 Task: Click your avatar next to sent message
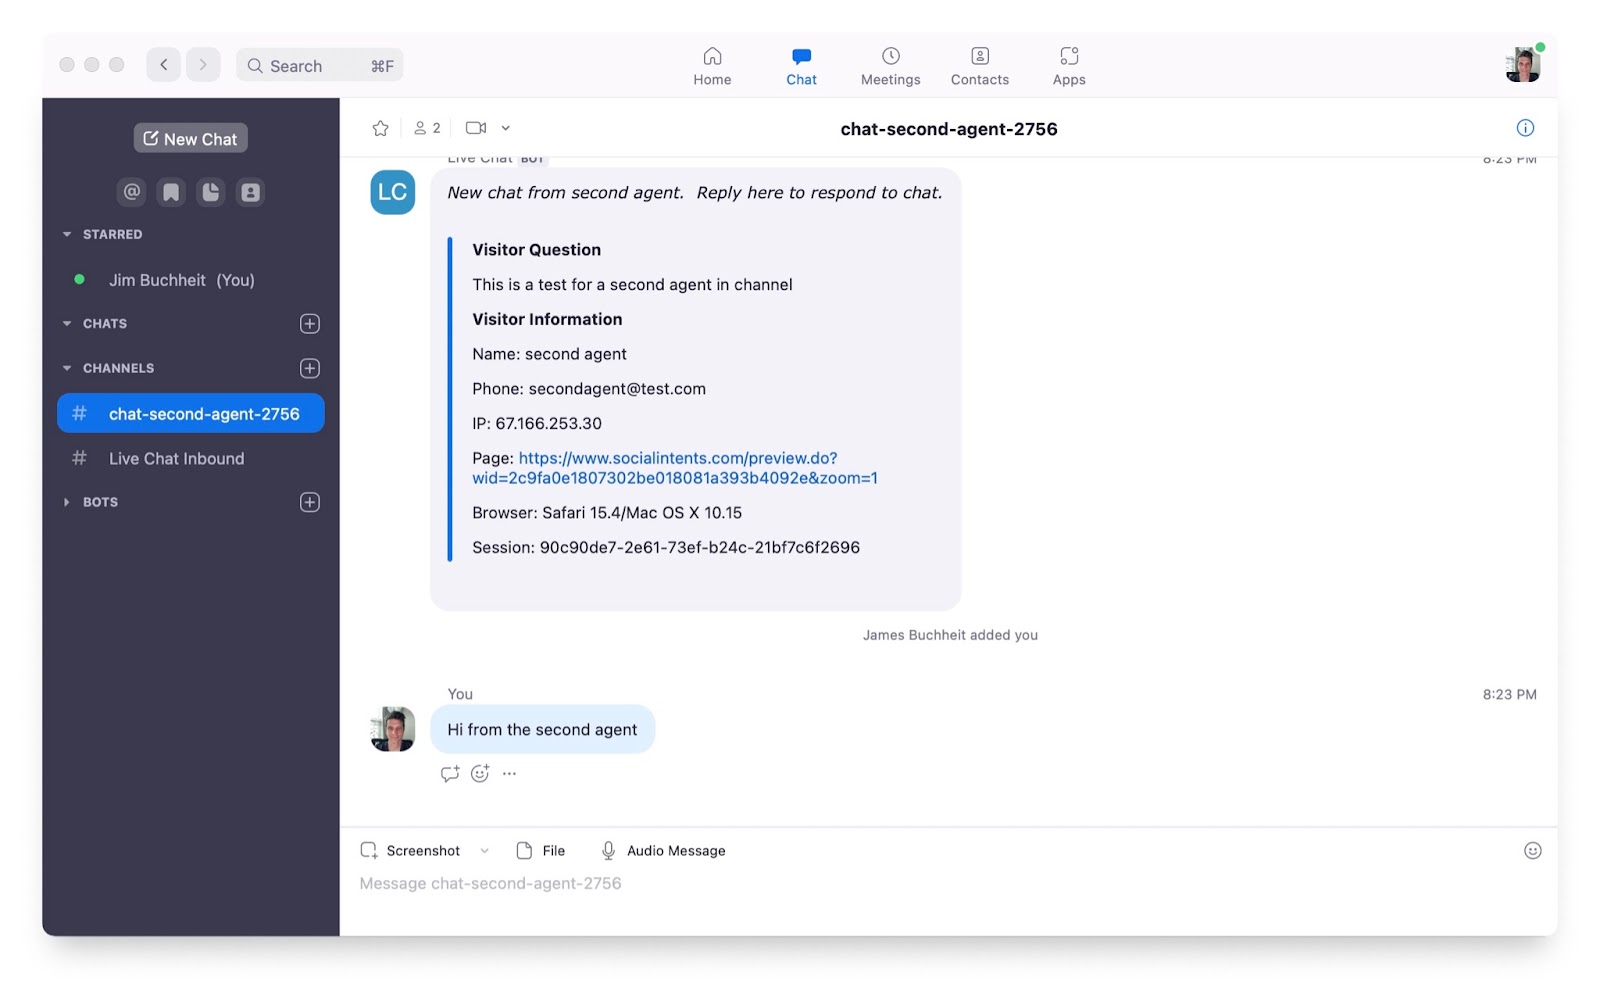(393, 729)
